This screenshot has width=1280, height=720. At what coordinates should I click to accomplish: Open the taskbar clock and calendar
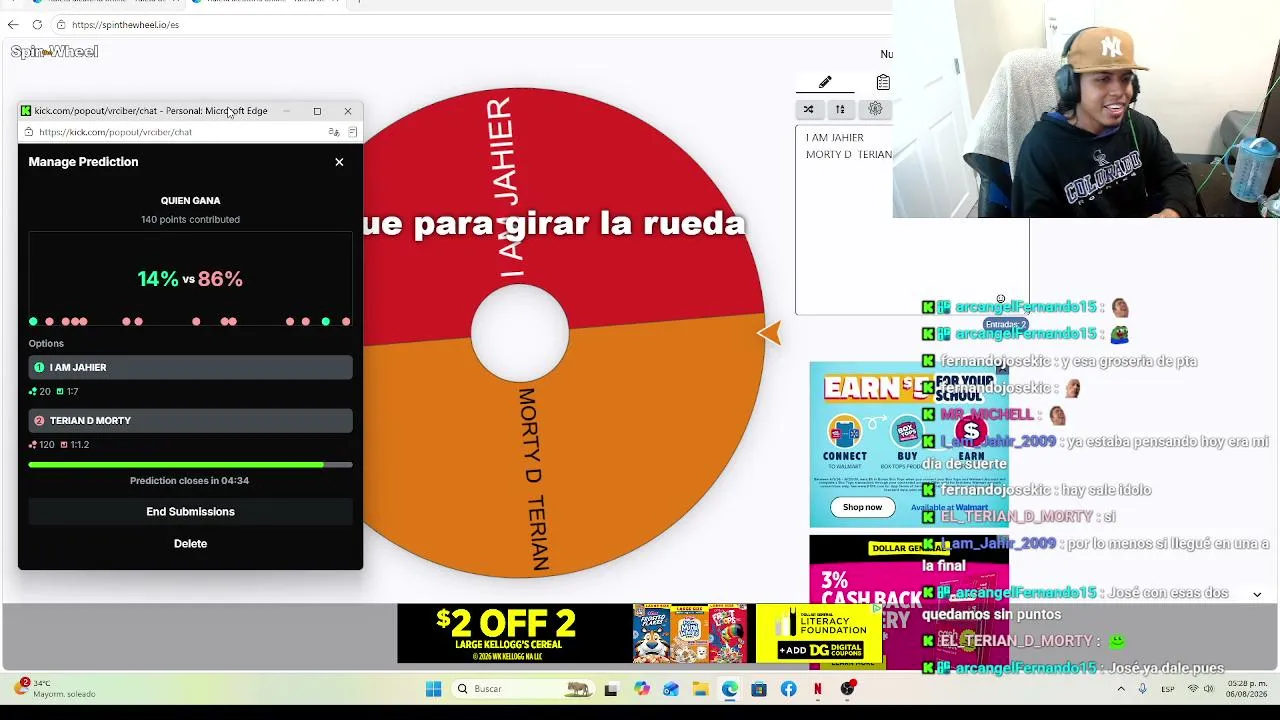coord(1248,689)
